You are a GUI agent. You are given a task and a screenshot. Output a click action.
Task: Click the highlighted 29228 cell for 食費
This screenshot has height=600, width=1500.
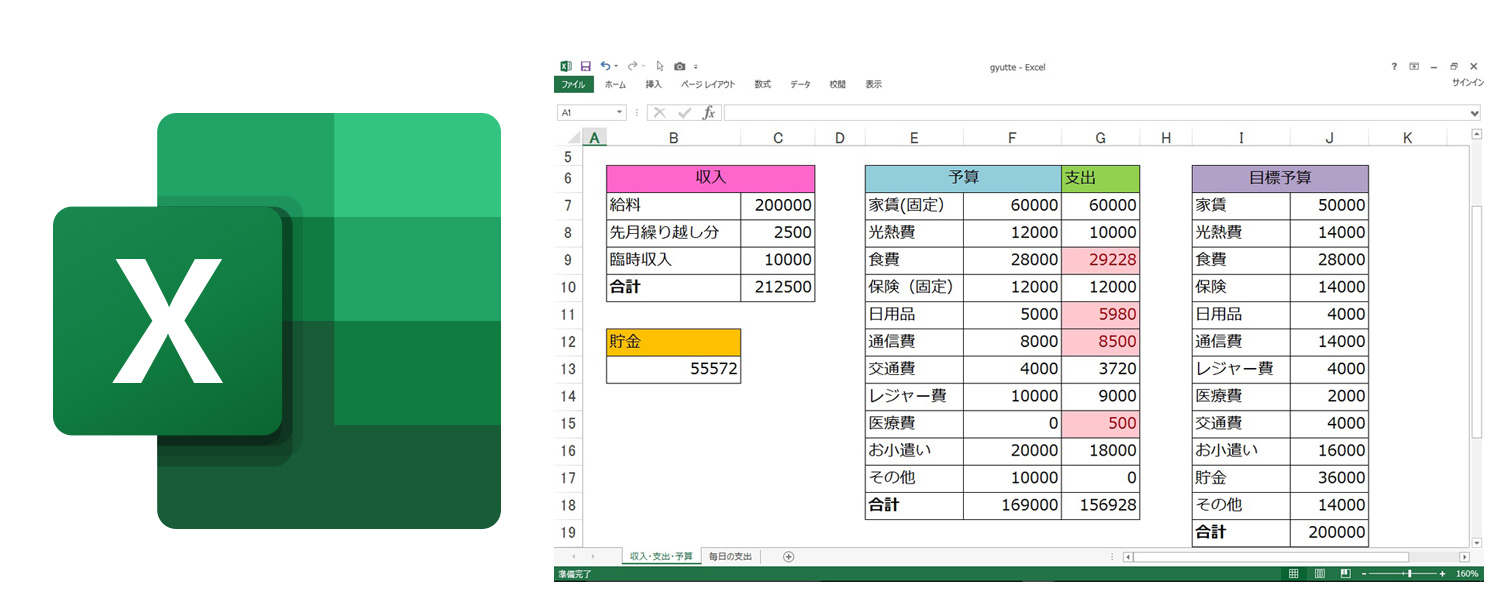[1100, 260]
